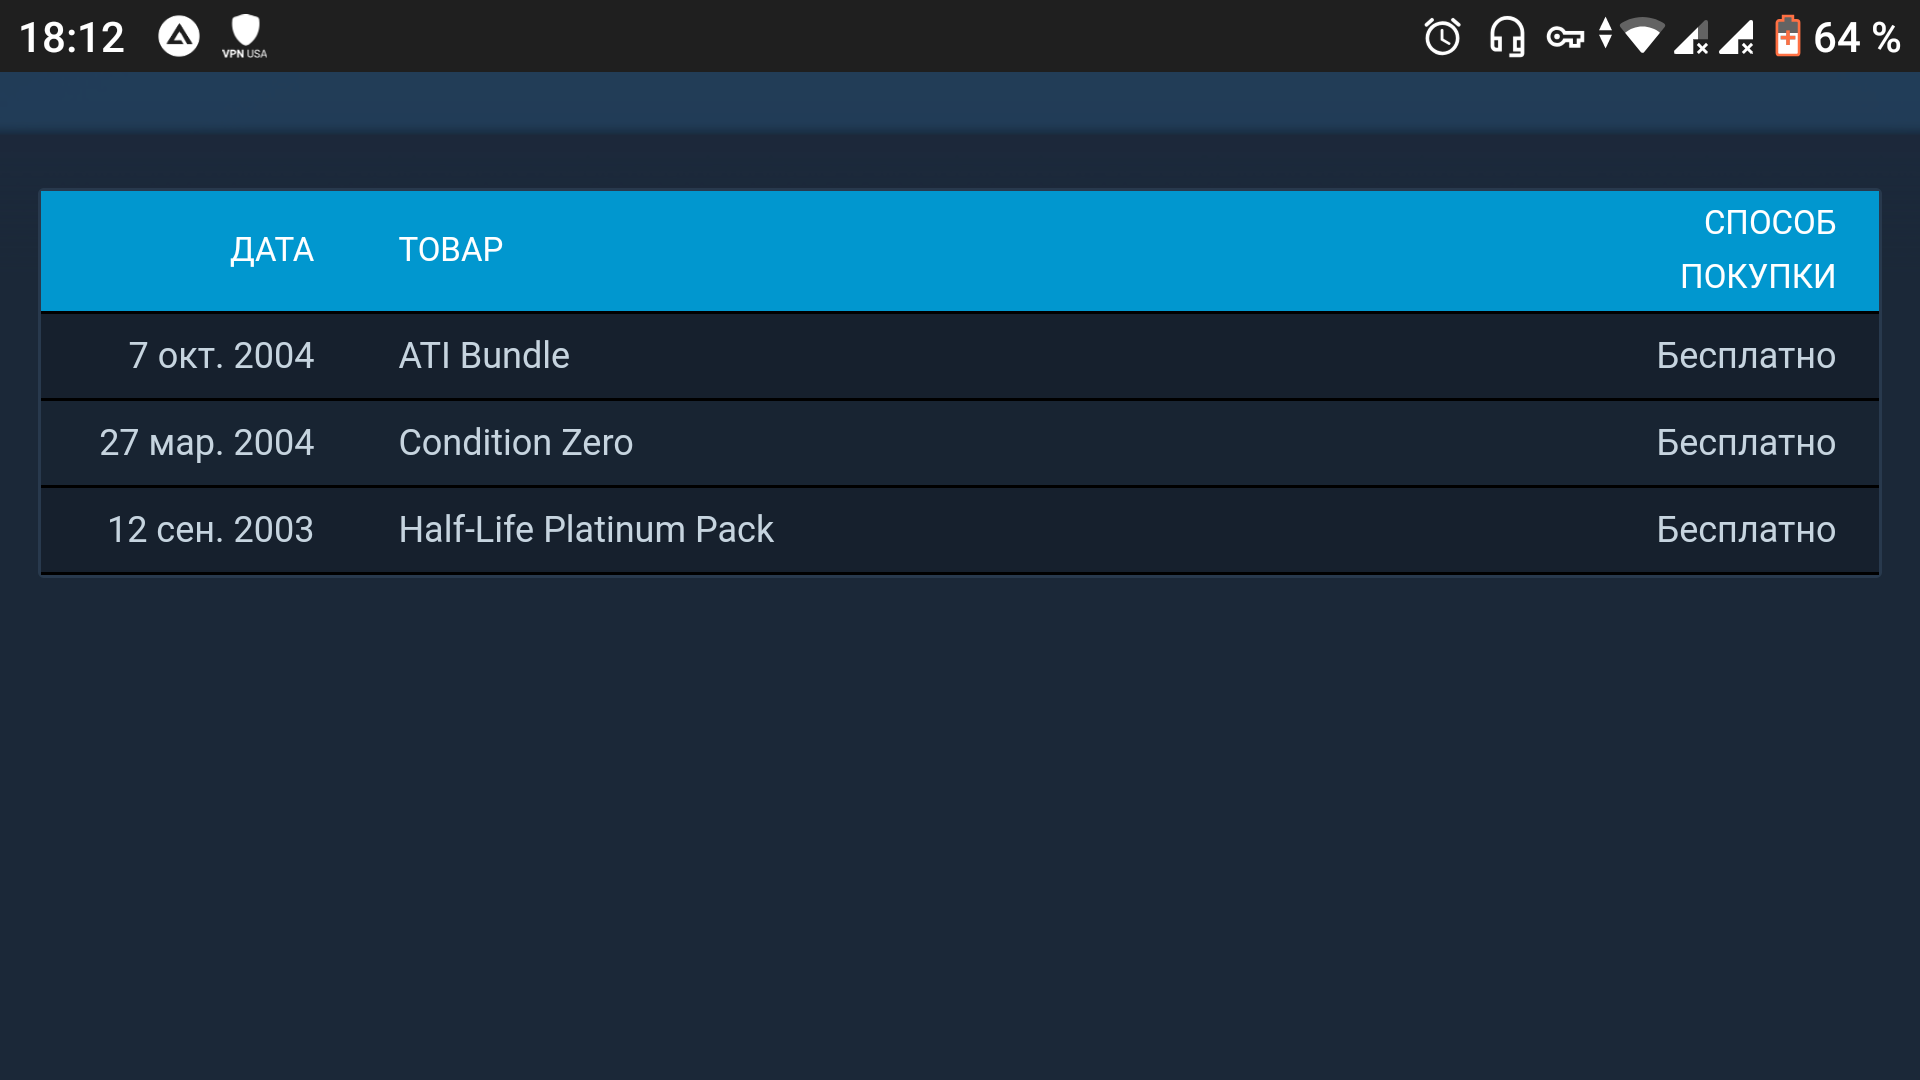Viewport: 1920px width, 1080px height.
Task: Tap the 12 сен. 2003 date
Action: [x=211, y=530]
